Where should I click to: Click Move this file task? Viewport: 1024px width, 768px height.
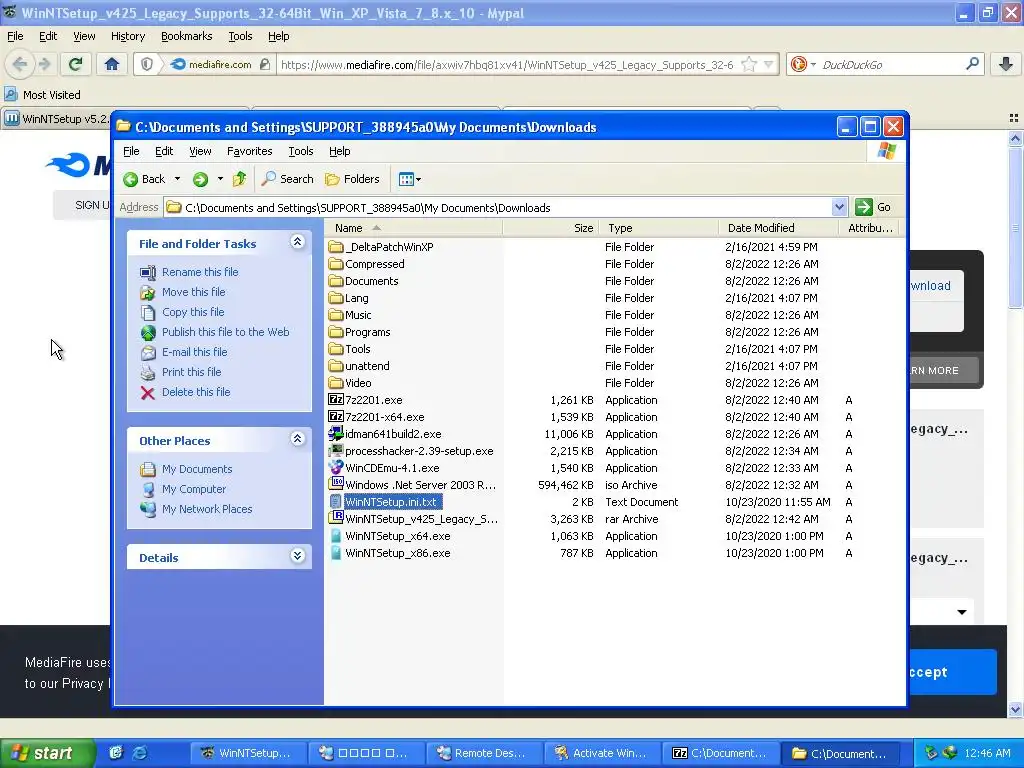pyautogui.click(x=193, y=292)
